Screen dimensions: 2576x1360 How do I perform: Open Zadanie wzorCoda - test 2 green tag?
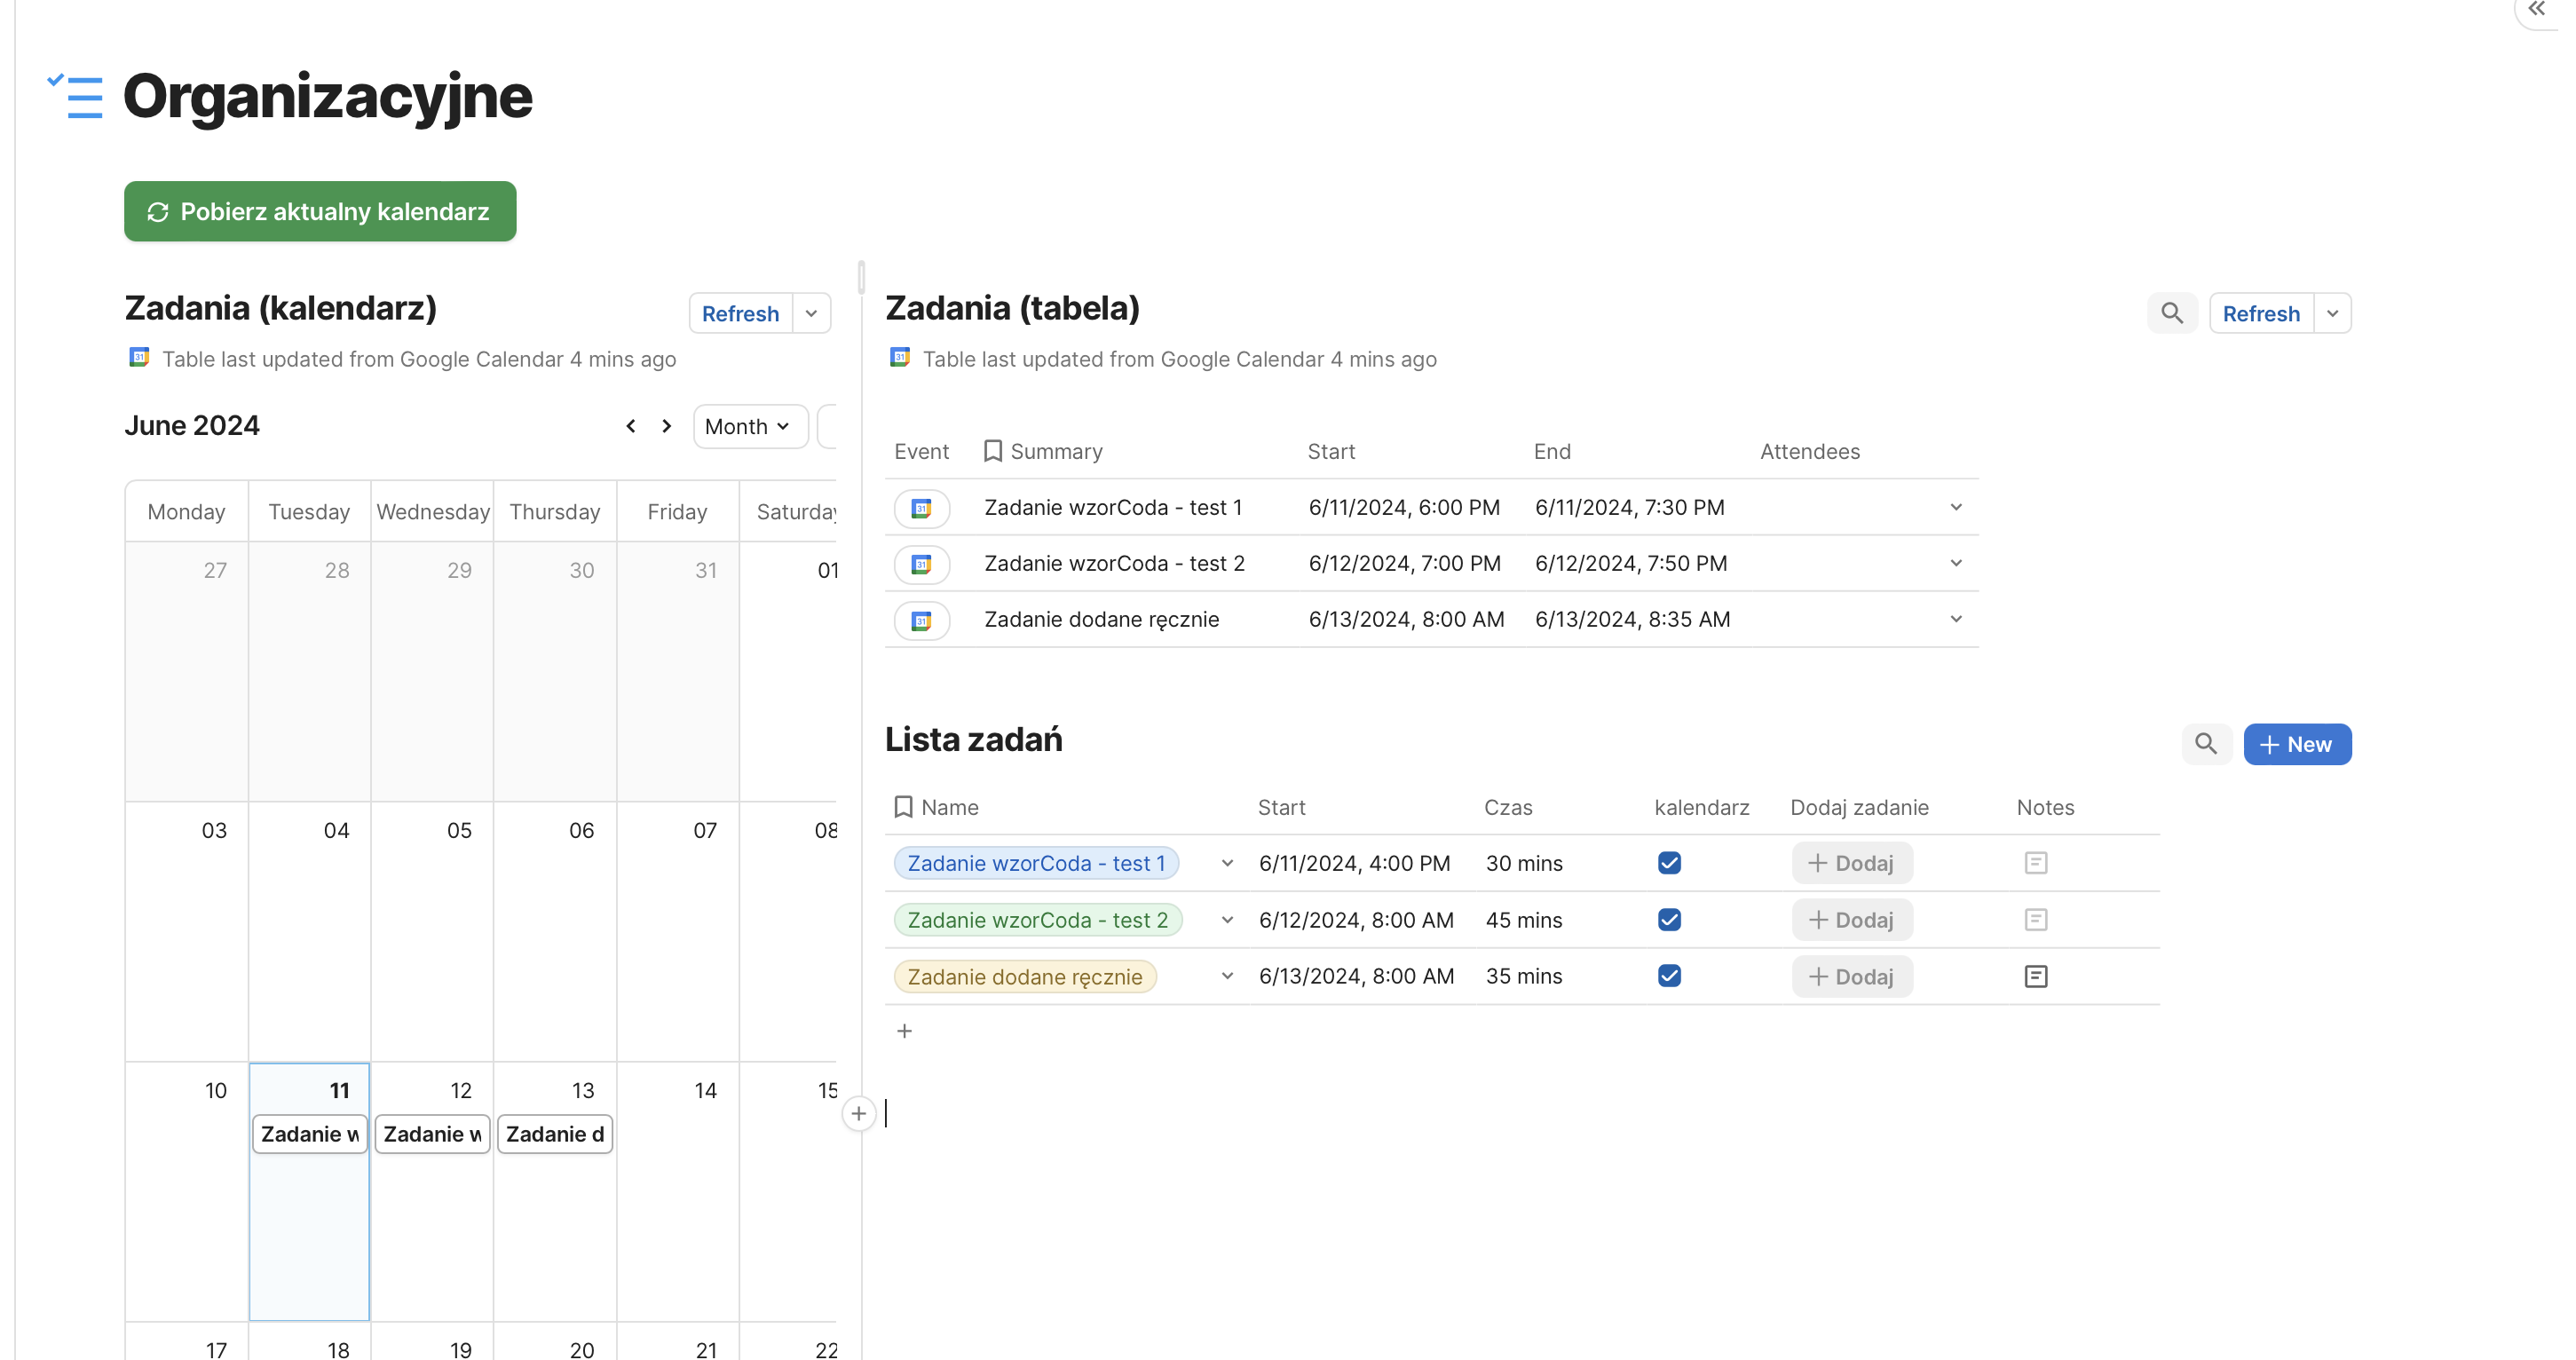click(x=1037, y=920)
